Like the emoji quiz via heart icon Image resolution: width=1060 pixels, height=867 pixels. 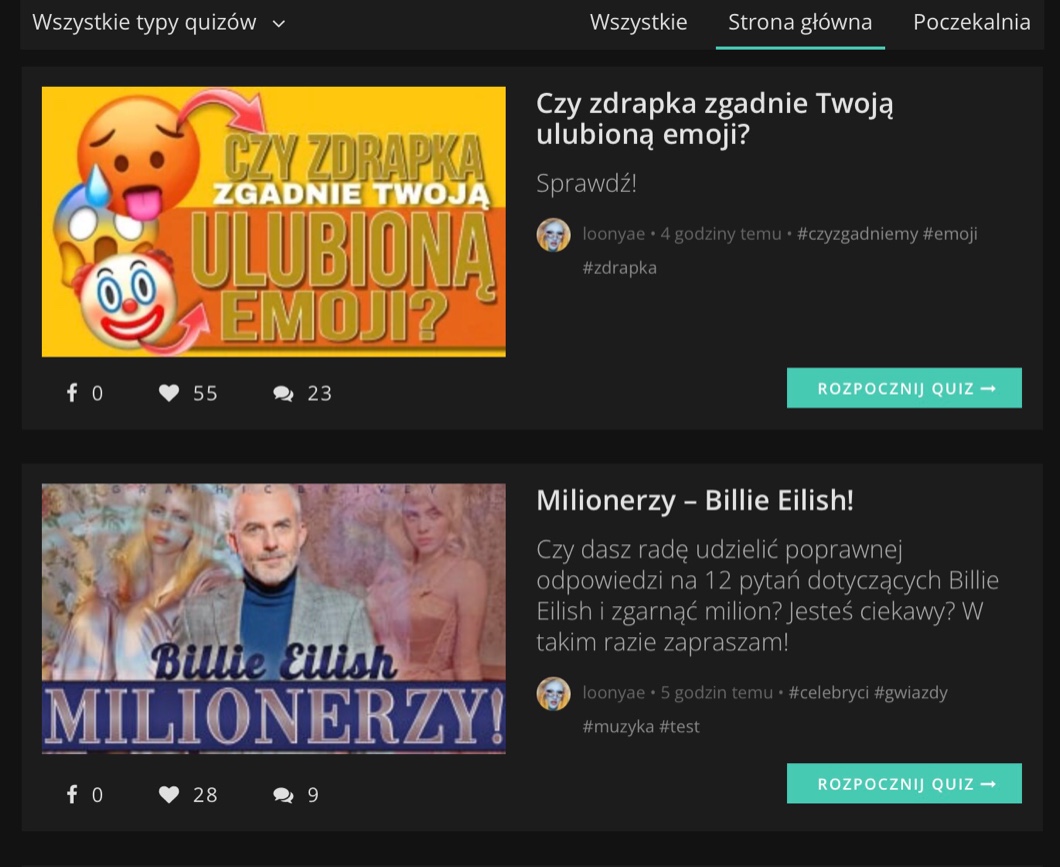click(169, 393)
